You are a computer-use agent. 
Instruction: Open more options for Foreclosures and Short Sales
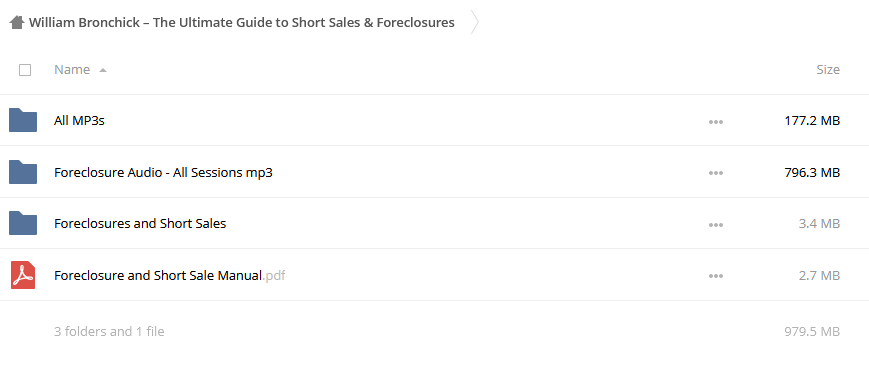(715, 225)
